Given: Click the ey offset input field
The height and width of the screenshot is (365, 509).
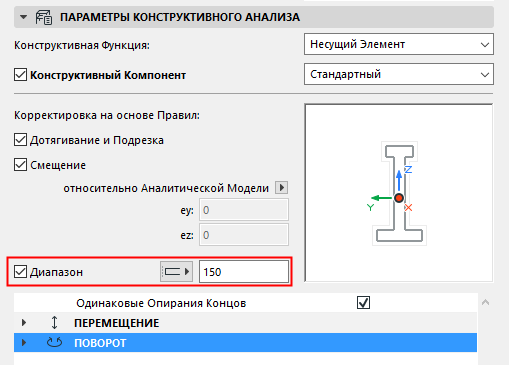Looking at the screenshot, I should coord(244,210).
